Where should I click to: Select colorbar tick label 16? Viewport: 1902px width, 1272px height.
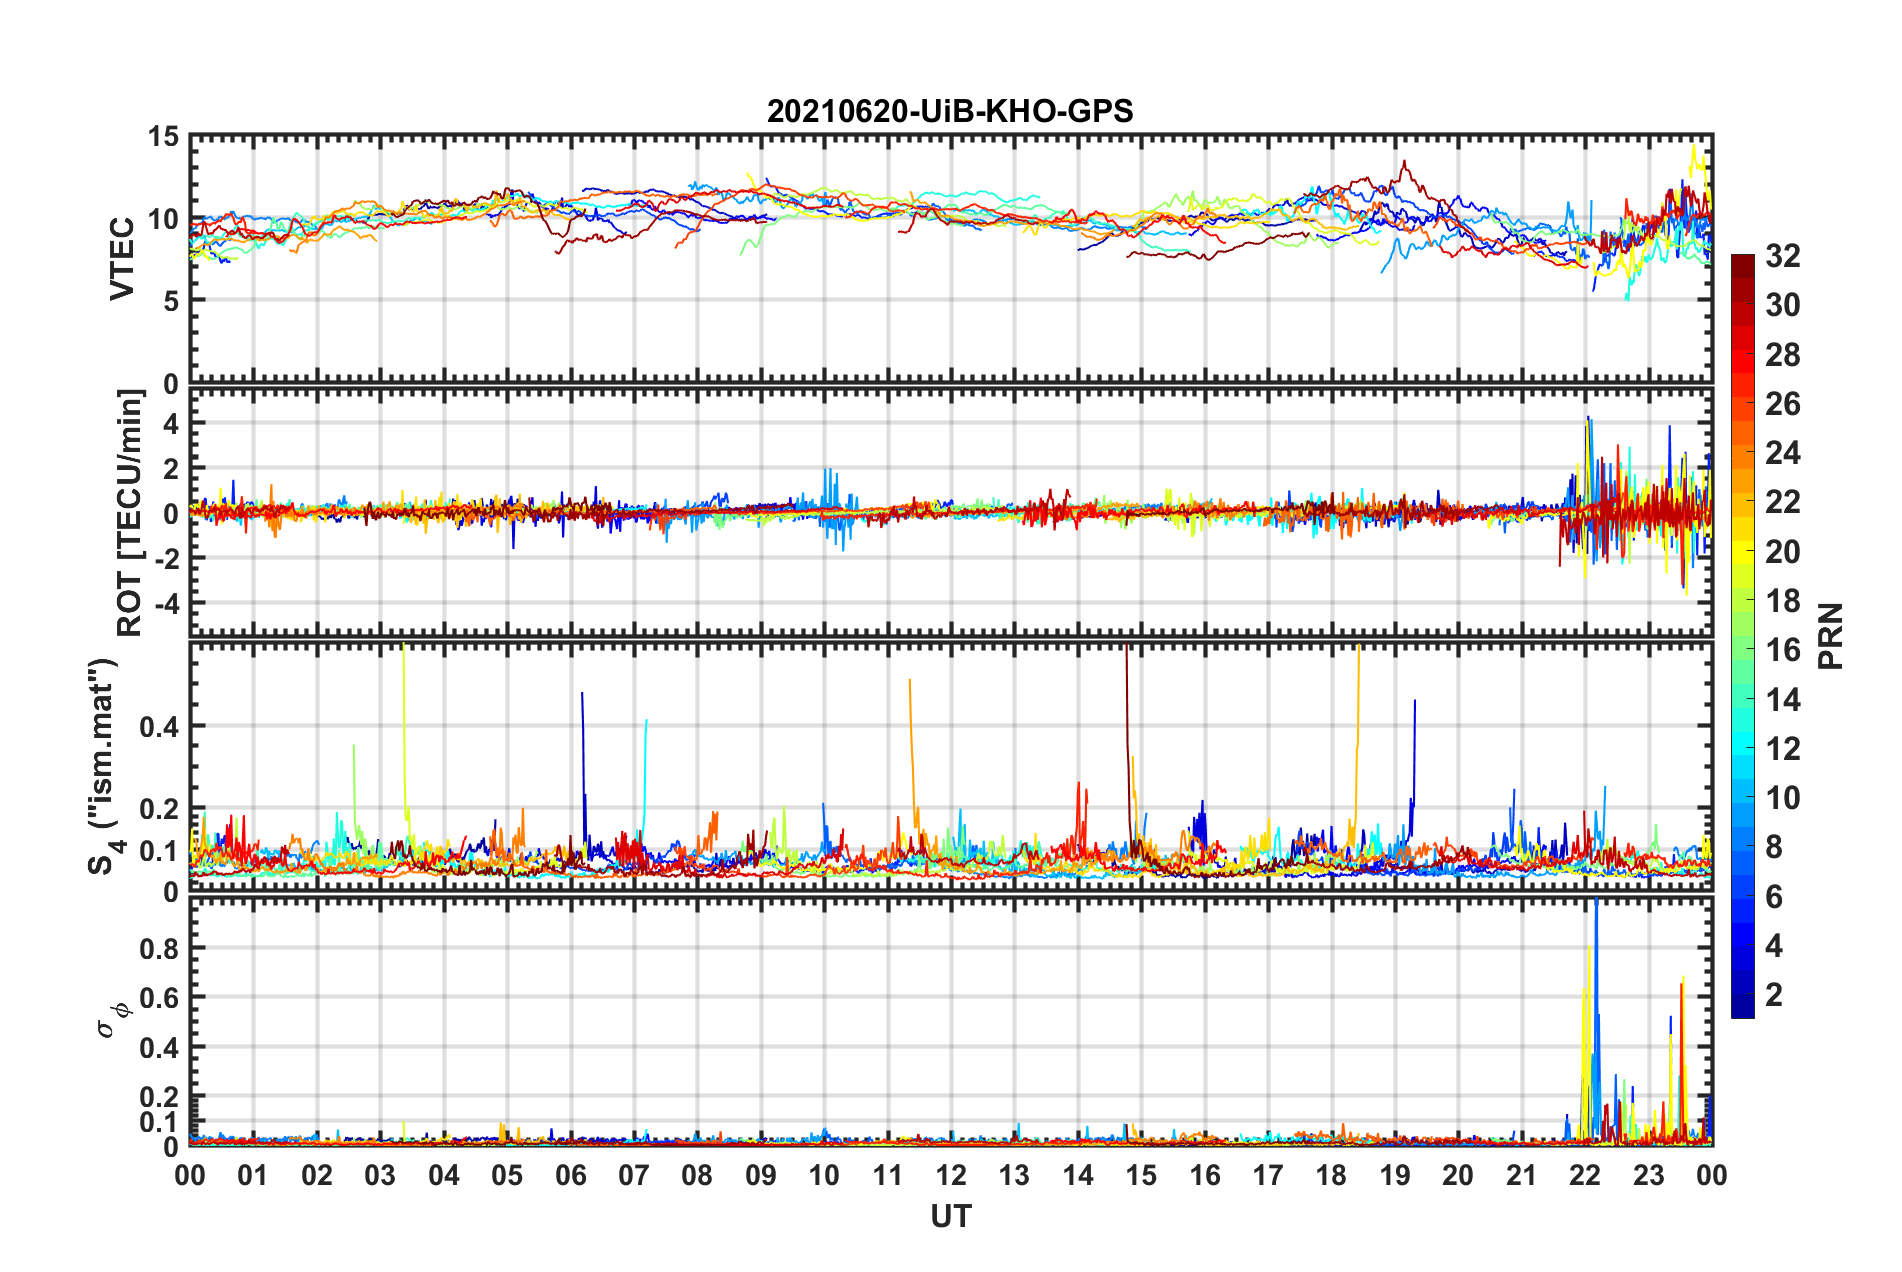(1782, 650)
